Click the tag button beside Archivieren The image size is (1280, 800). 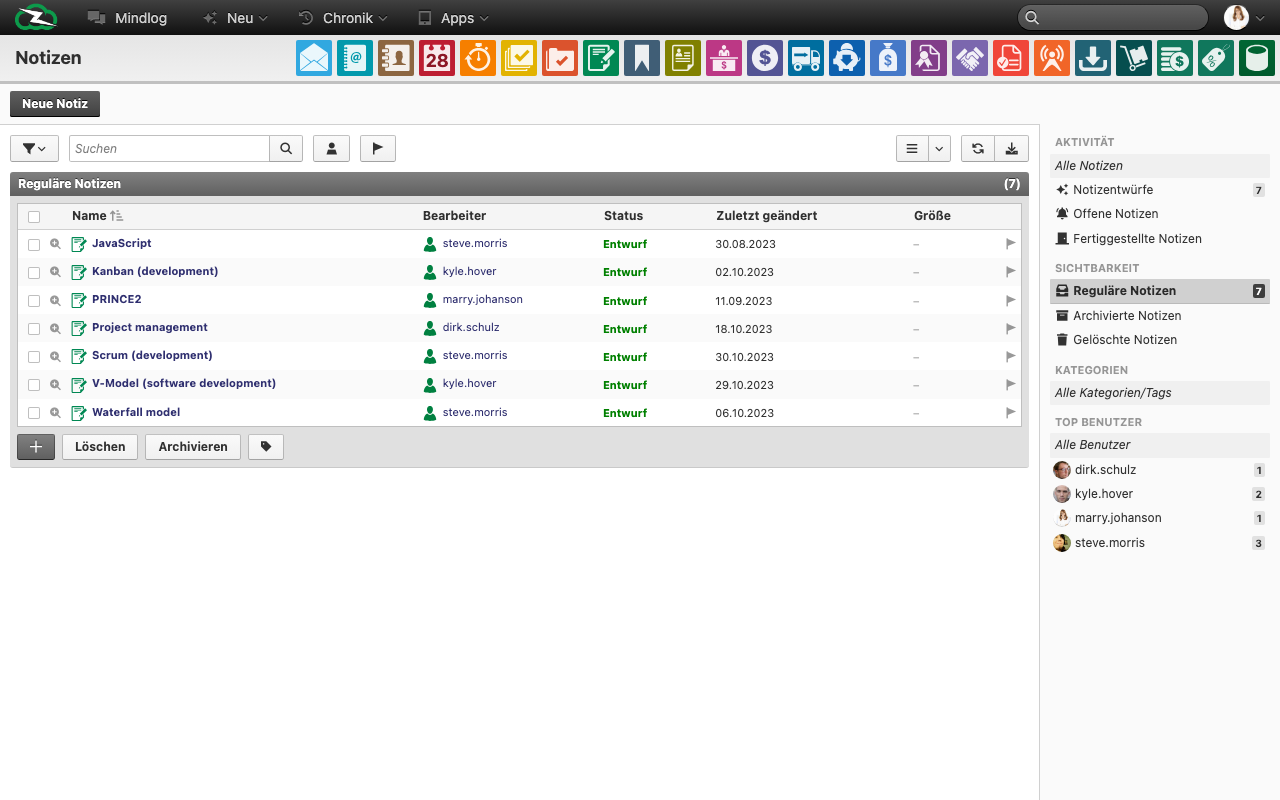click(266, 447)
